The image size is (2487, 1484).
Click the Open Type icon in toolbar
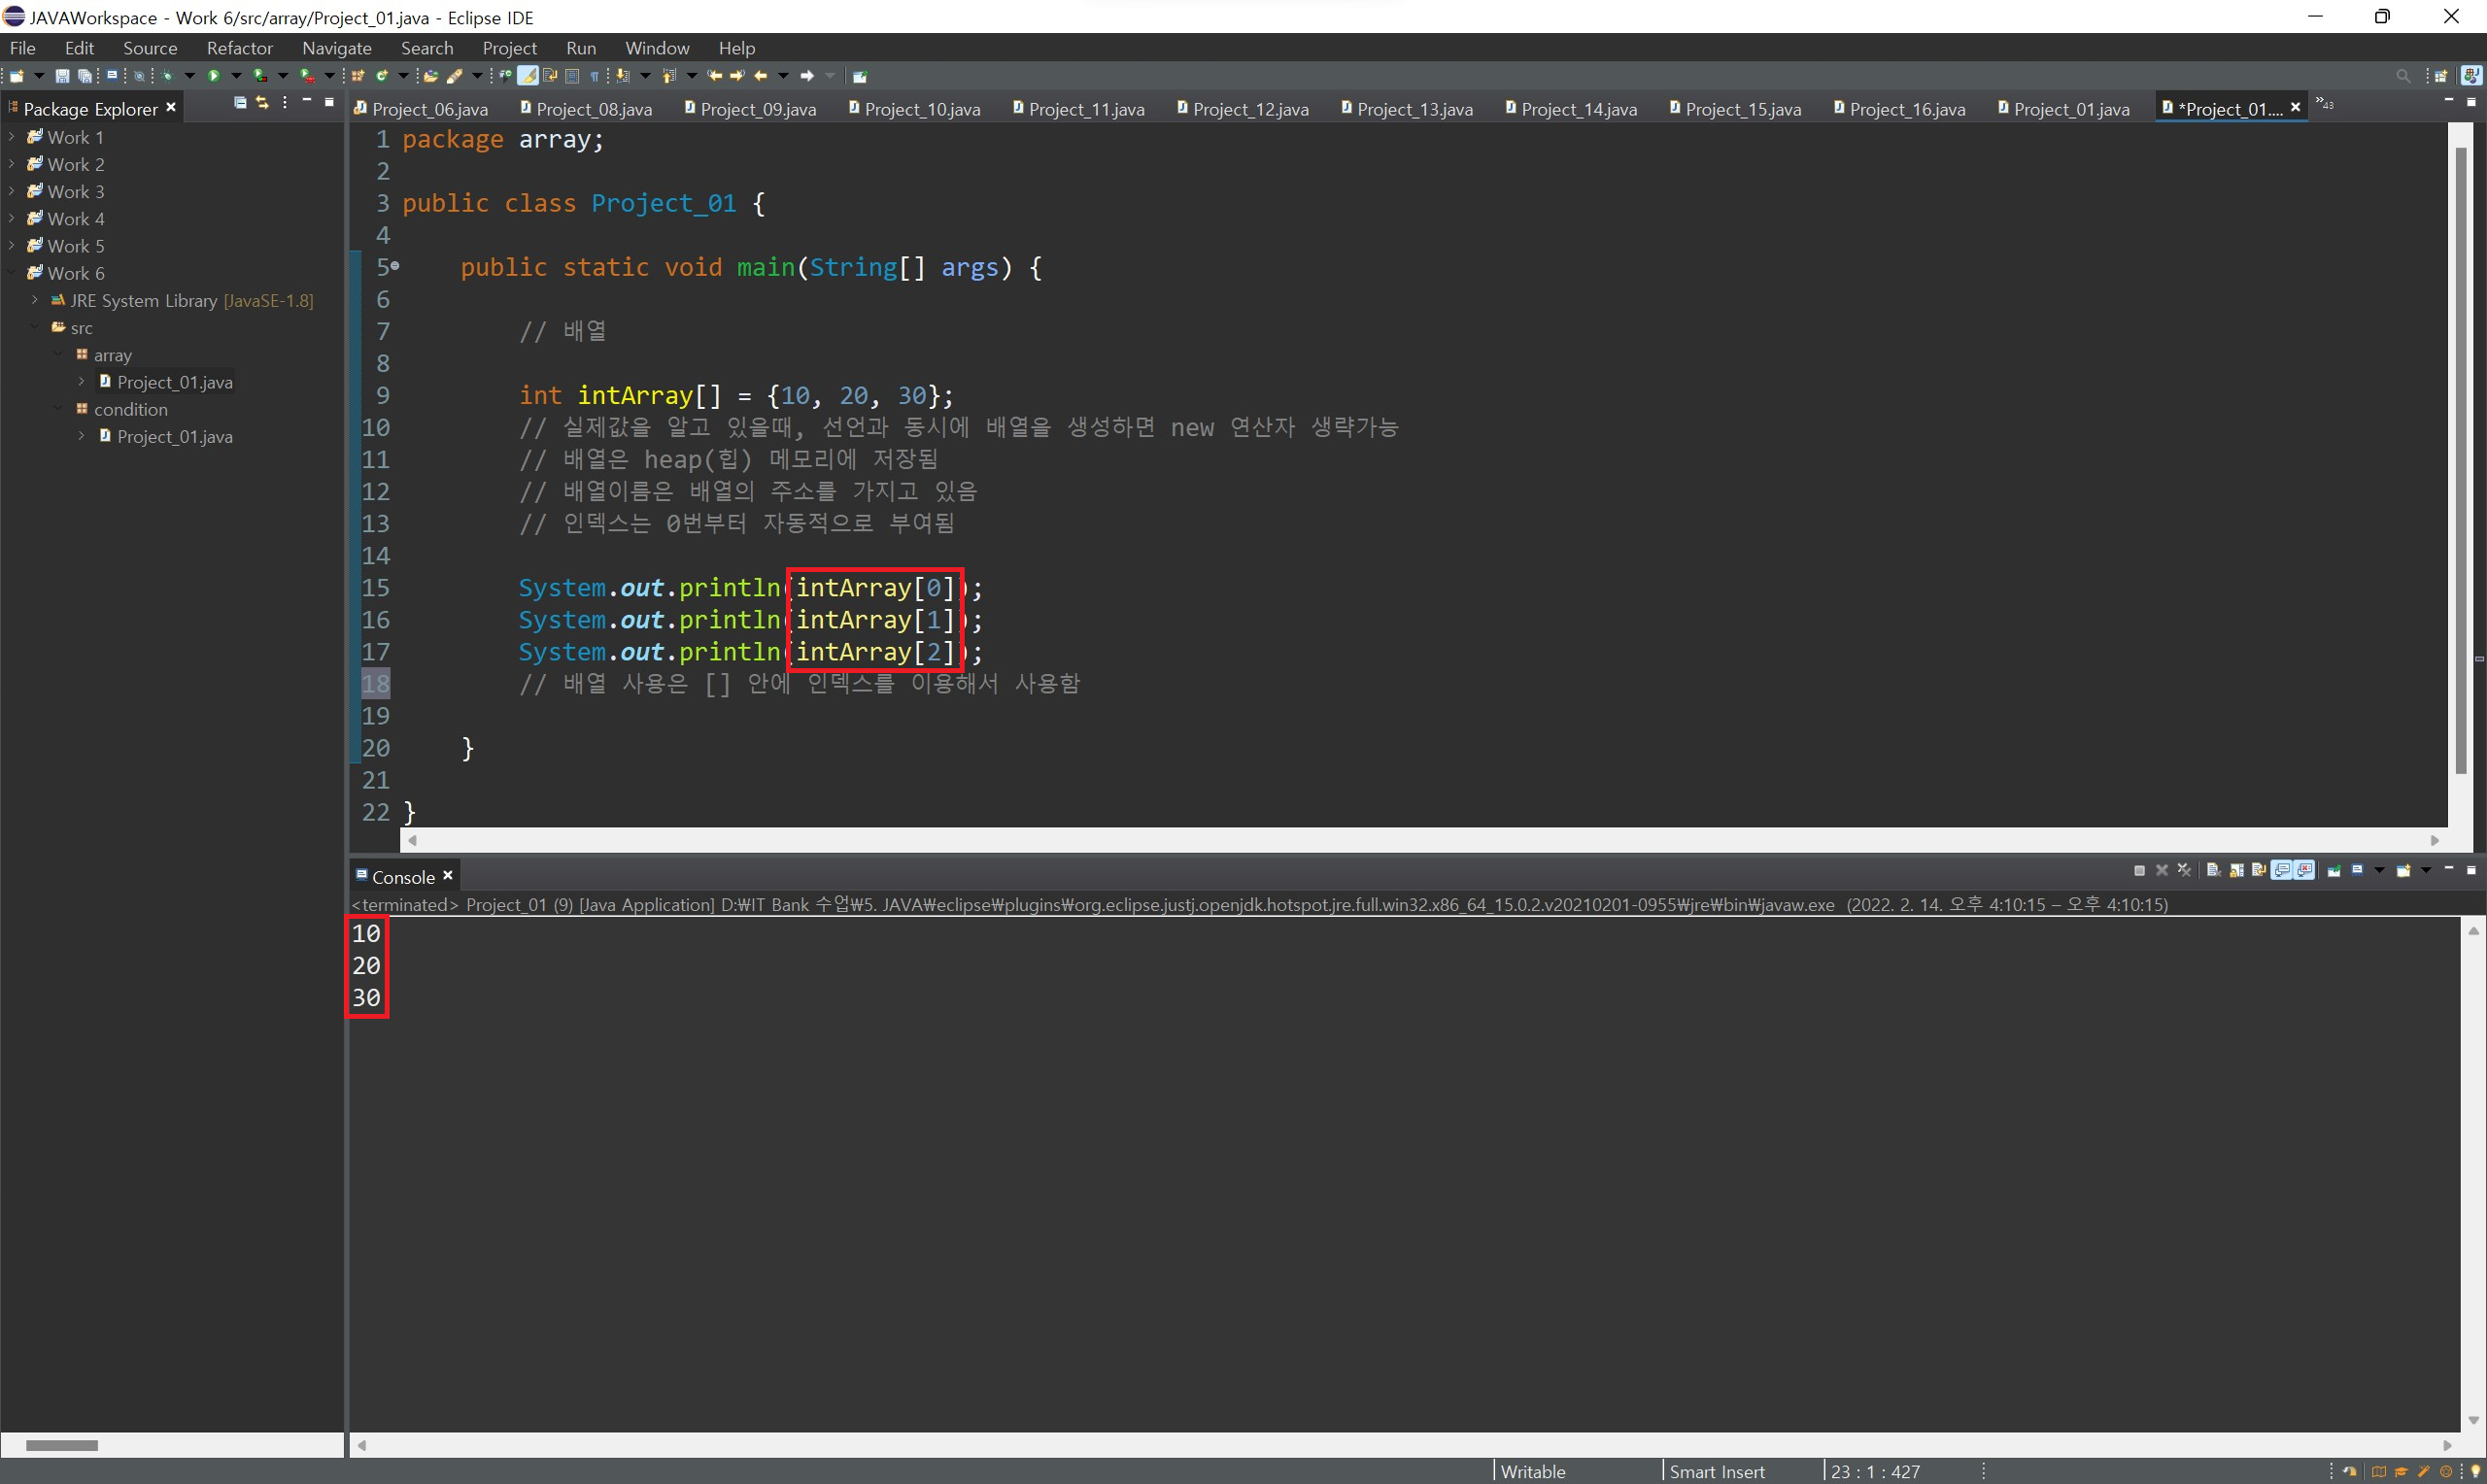(x=430, y=76)
